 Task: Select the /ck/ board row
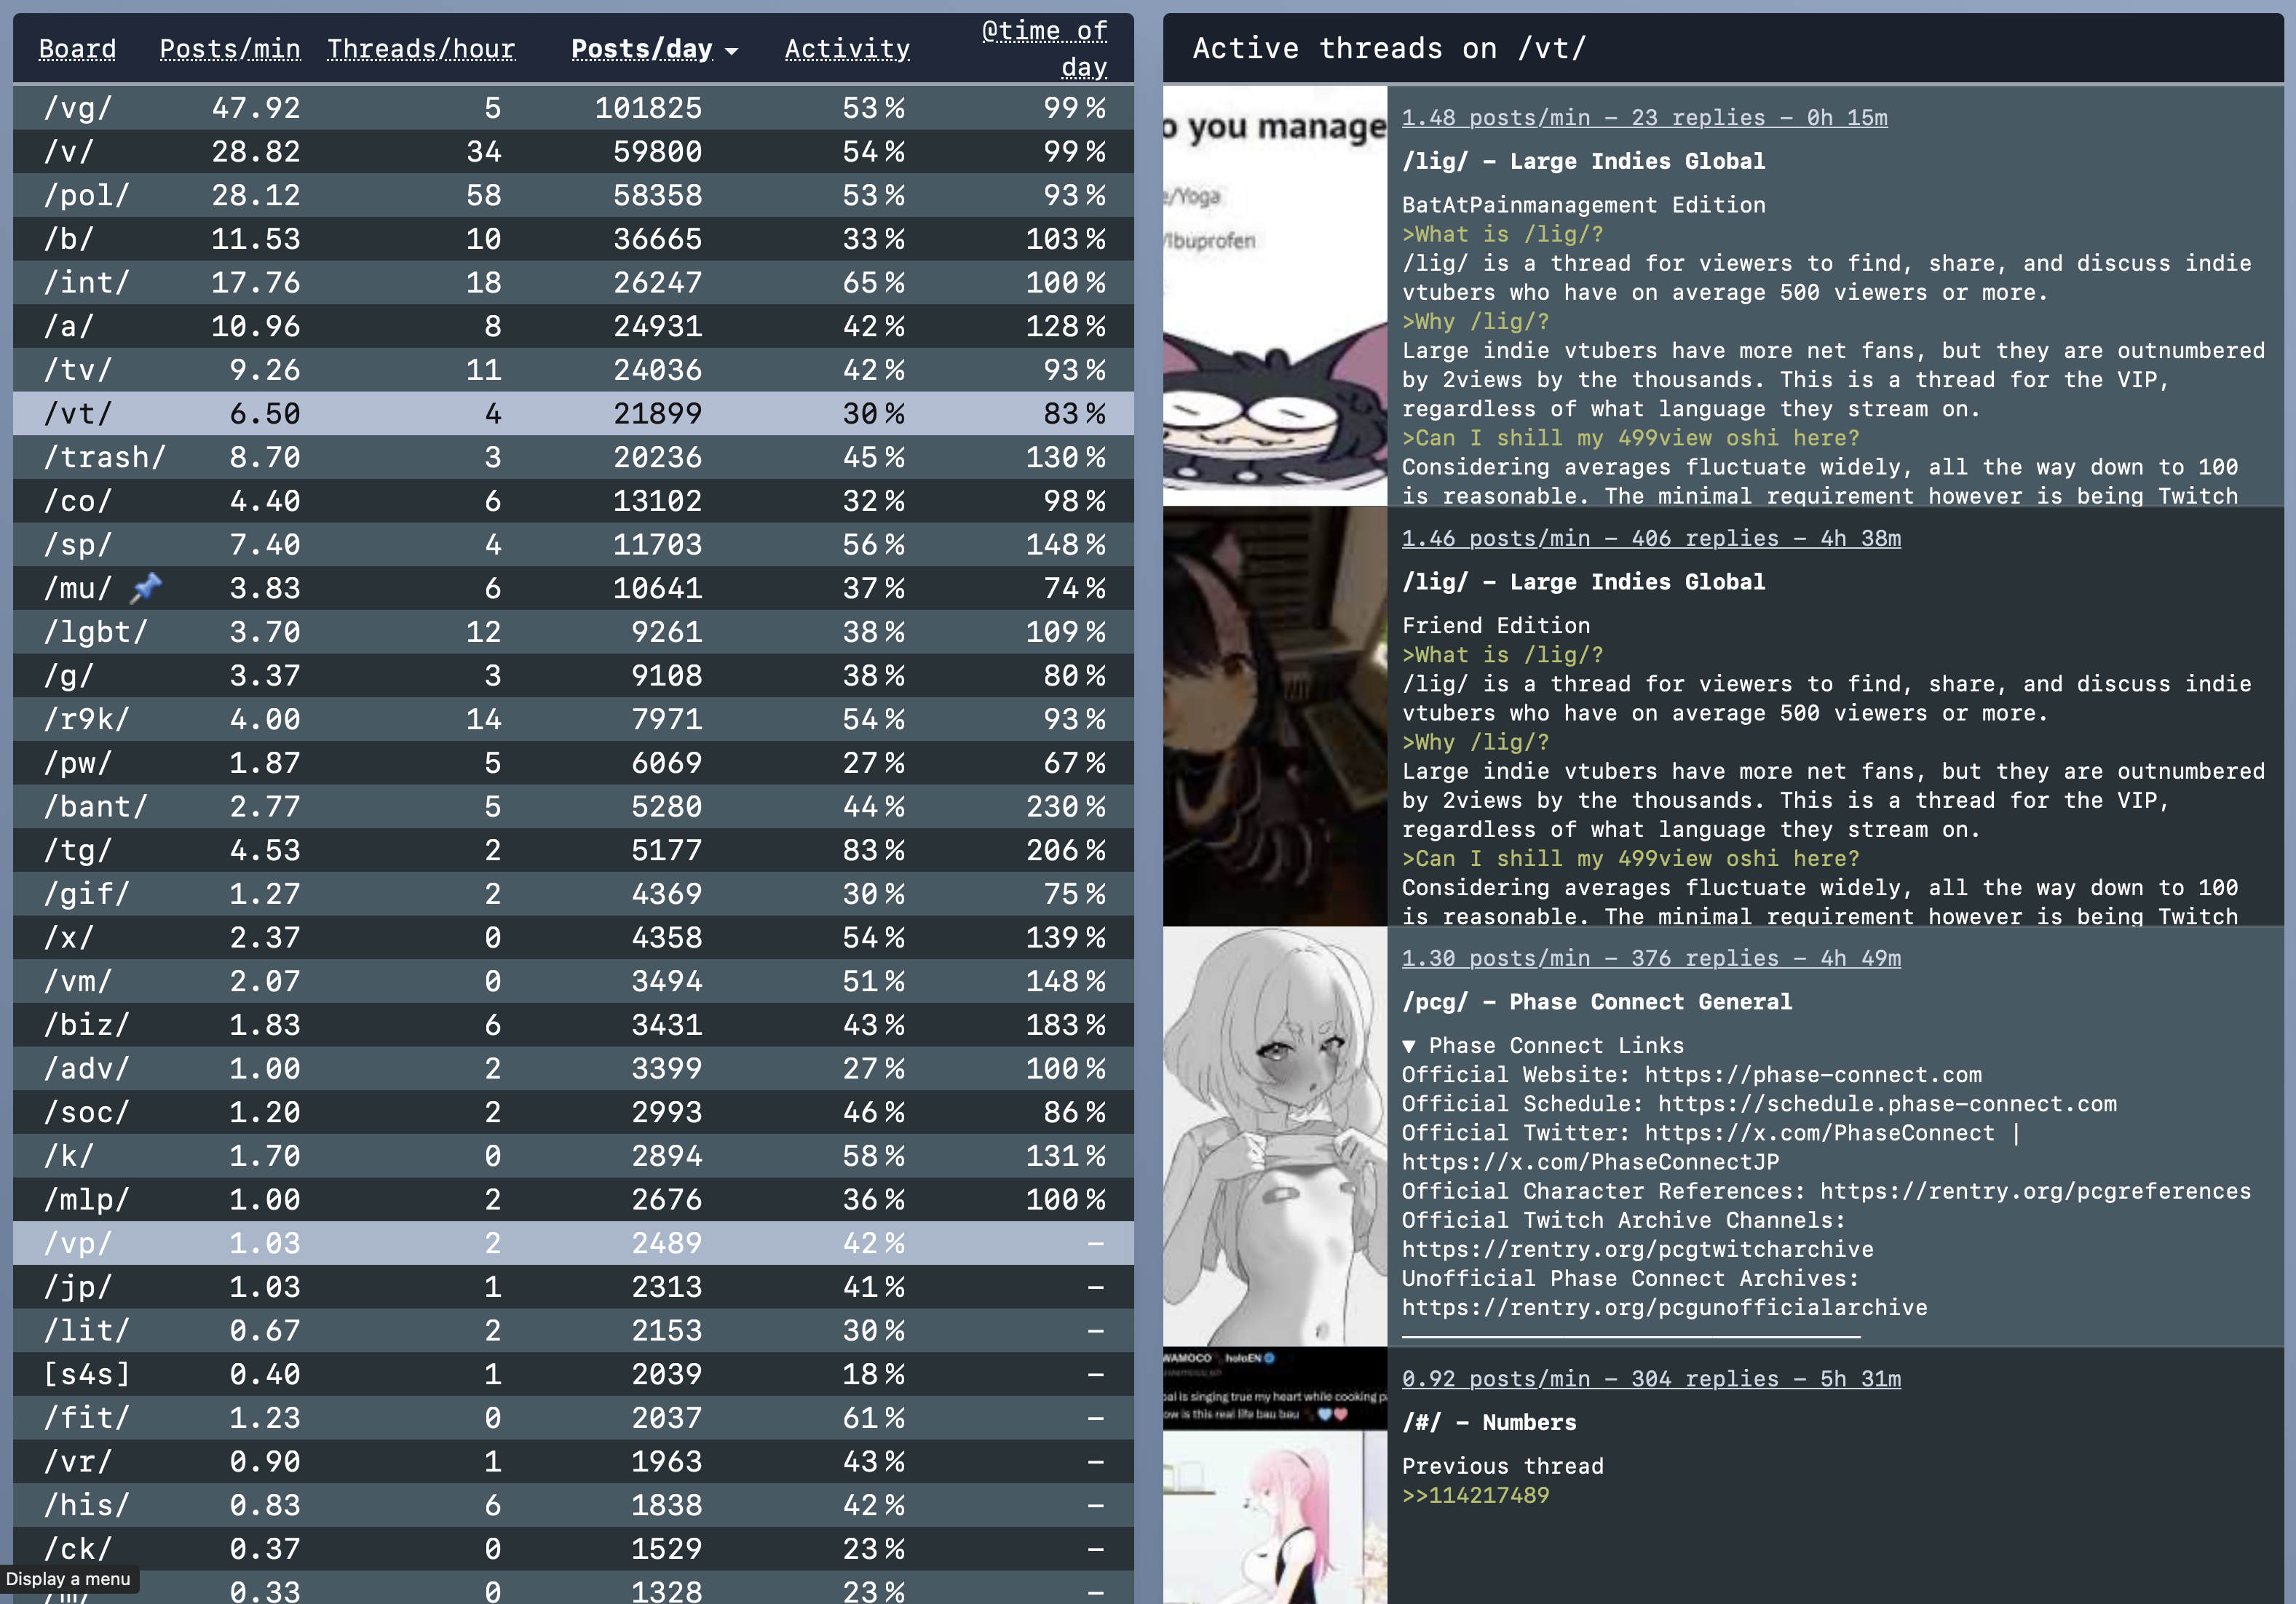click(573, 1549)
